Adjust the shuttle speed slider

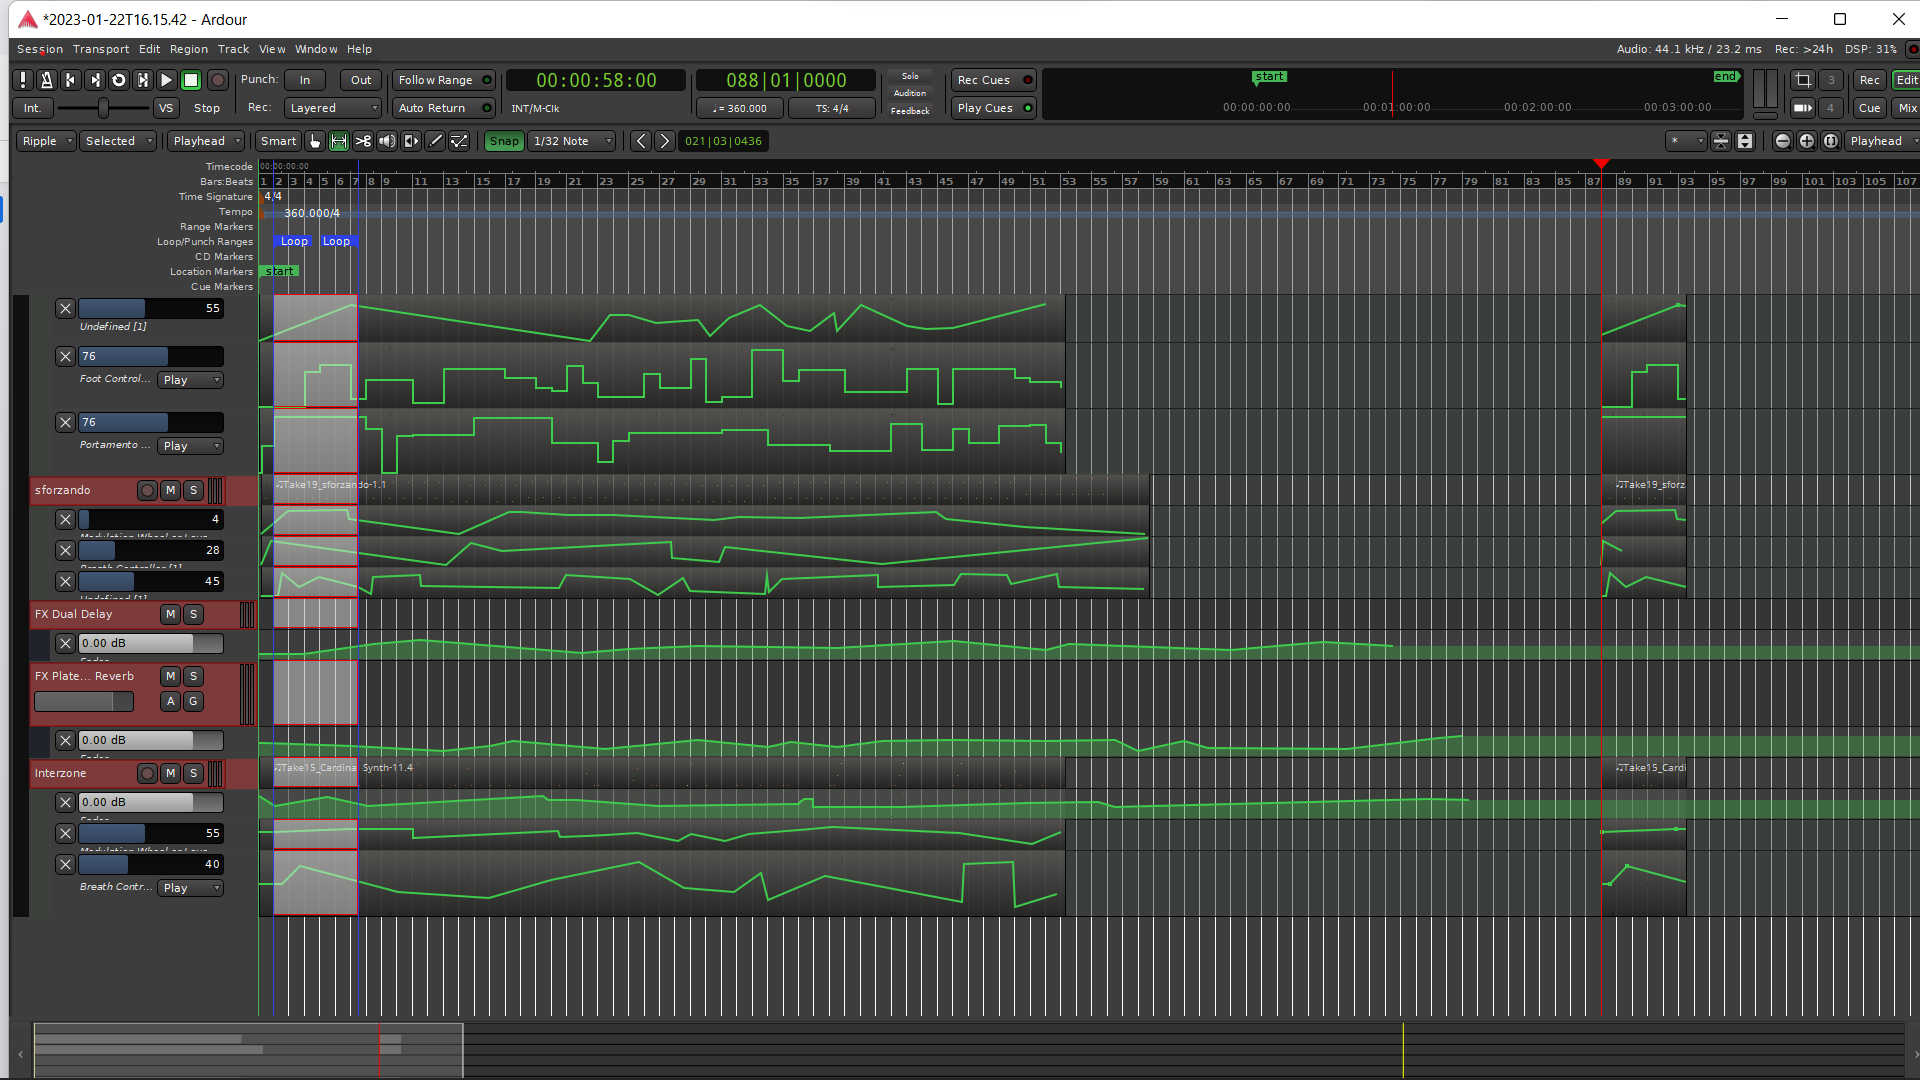pyautogui.click(x=103, y=108)
